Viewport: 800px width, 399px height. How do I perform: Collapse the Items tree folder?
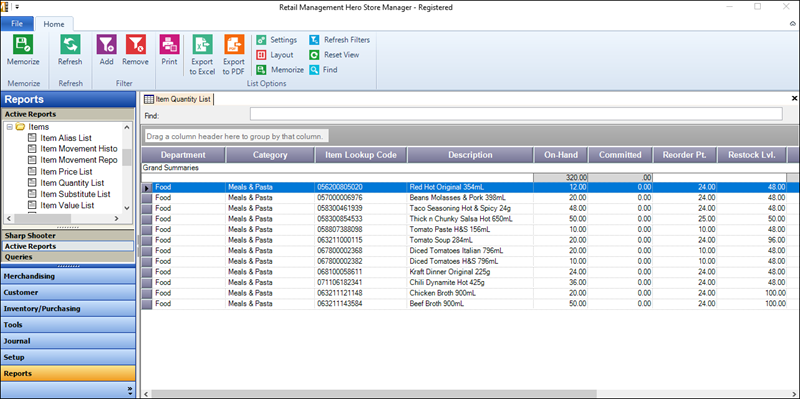click(x=10, y=127)
